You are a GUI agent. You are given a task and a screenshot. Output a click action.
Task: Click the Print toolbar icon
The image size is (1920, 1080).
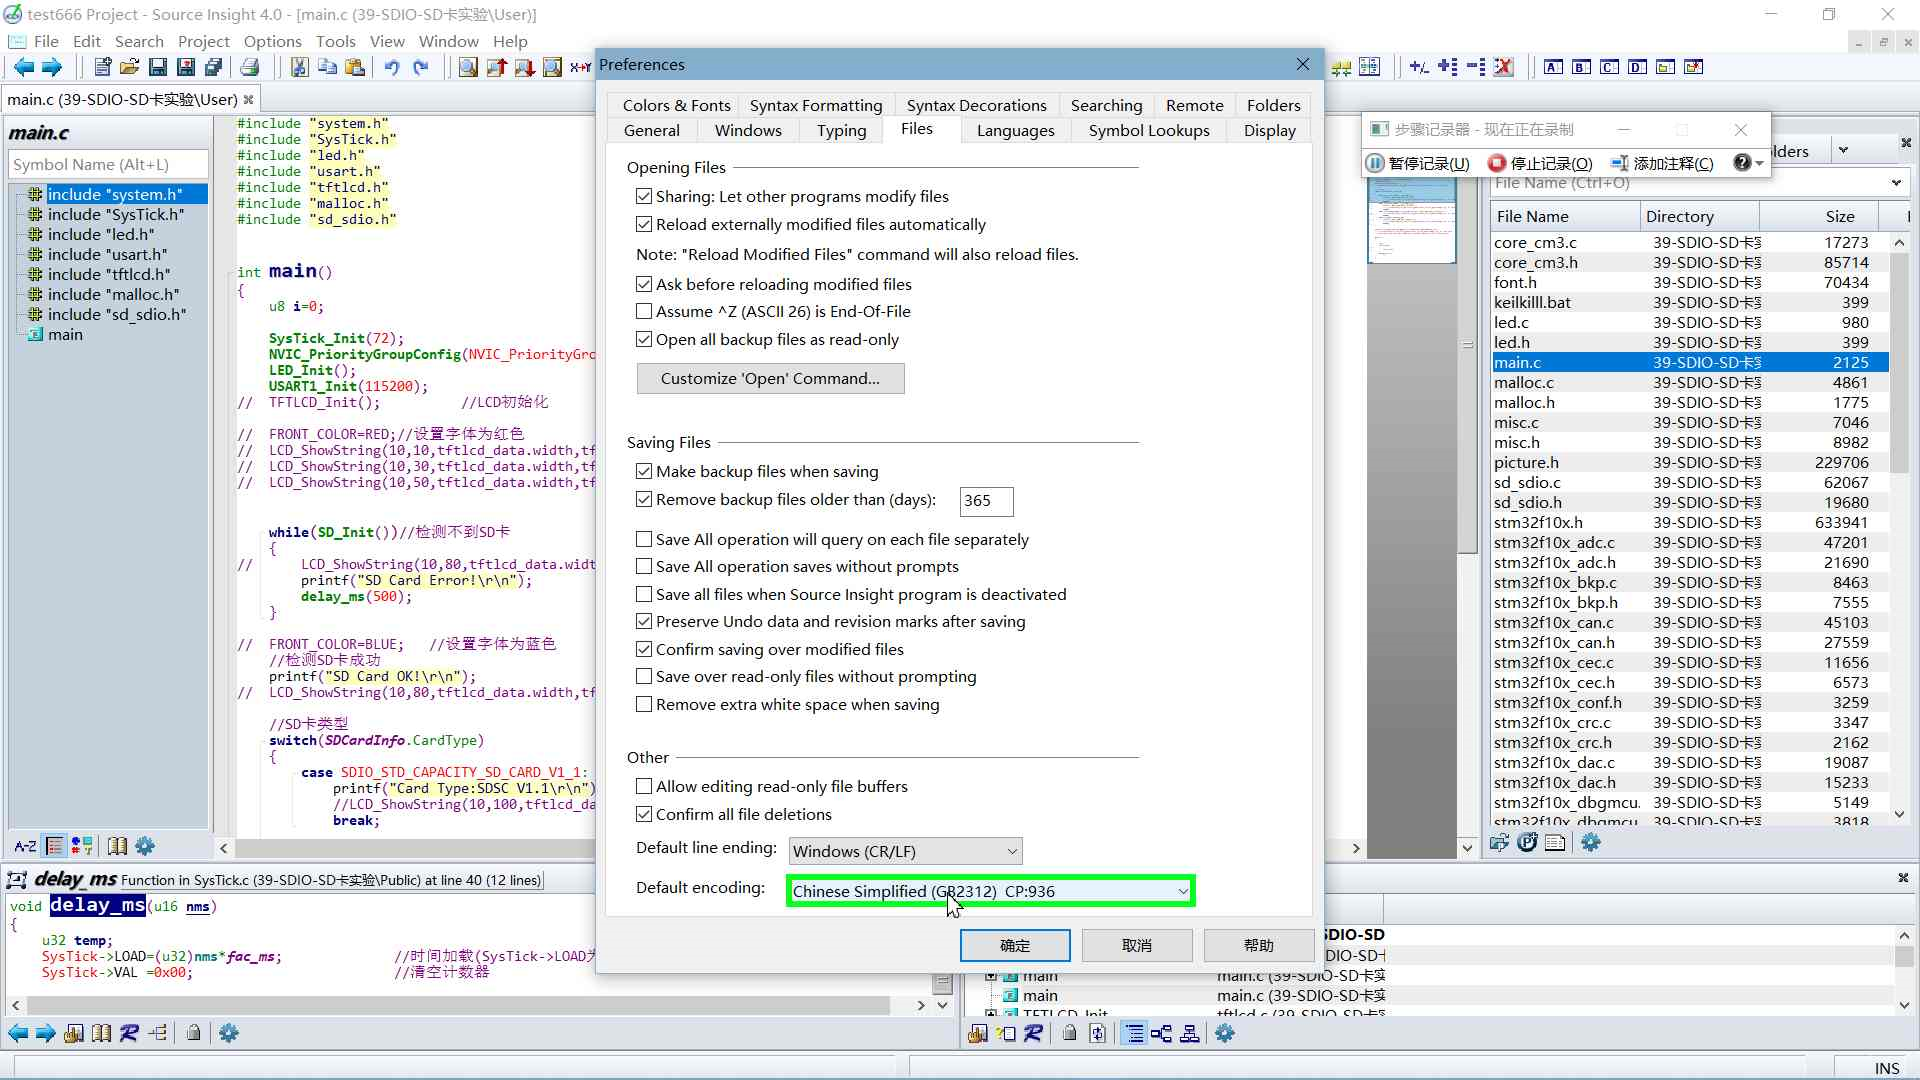[x=249, y=68]
